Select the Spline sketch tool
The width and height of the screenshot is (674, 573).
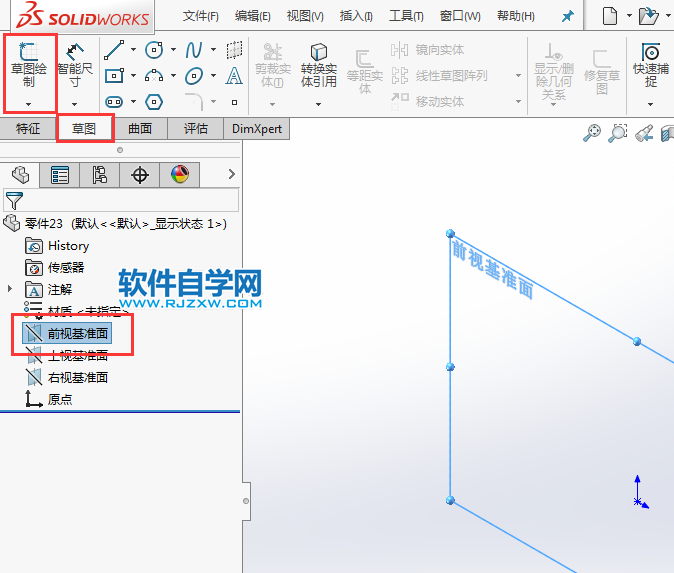click(194, 50)
